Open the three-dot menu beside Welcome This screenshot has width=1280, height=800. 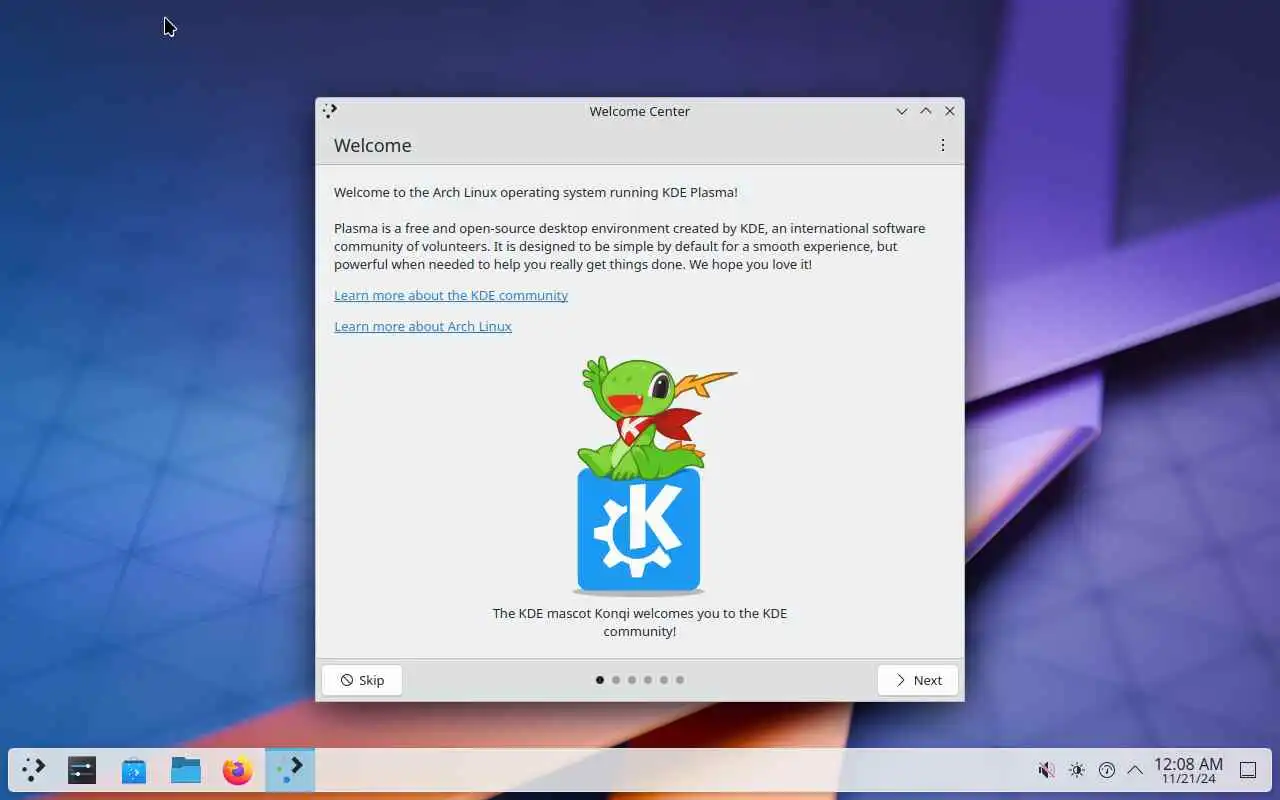point(942,145)
